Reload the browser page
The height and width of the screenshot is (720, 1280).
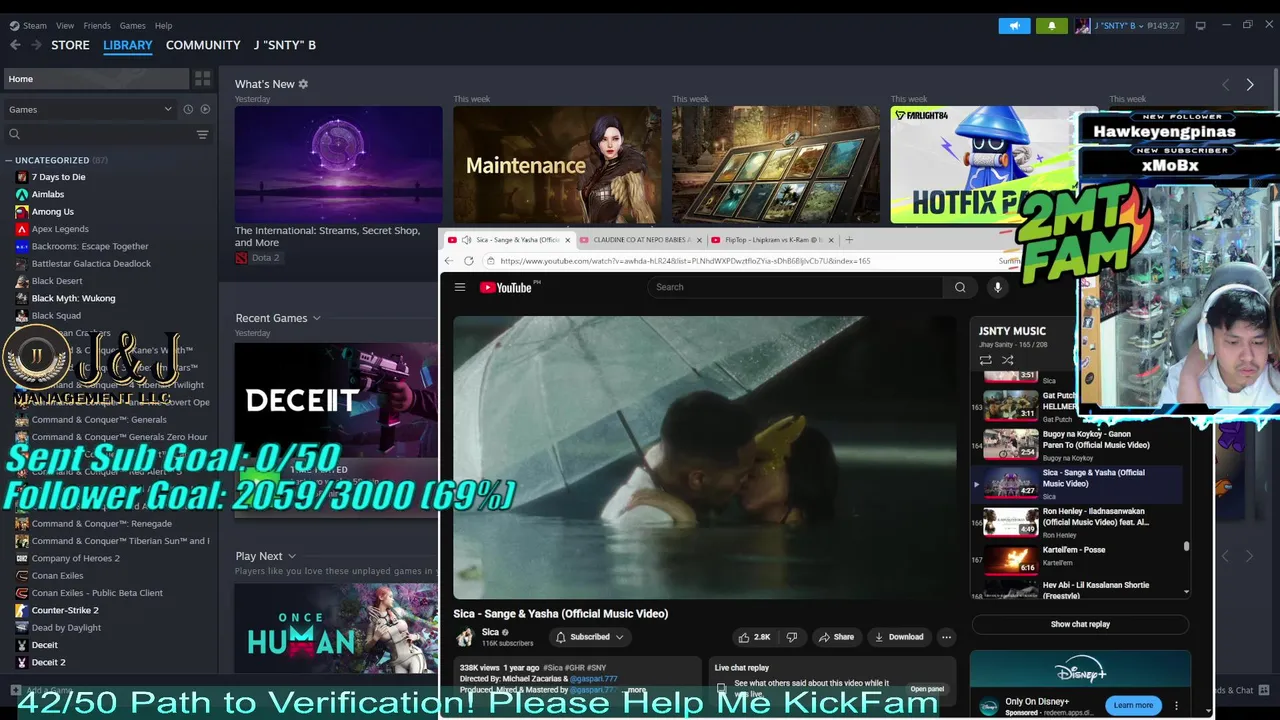point(468,261)
